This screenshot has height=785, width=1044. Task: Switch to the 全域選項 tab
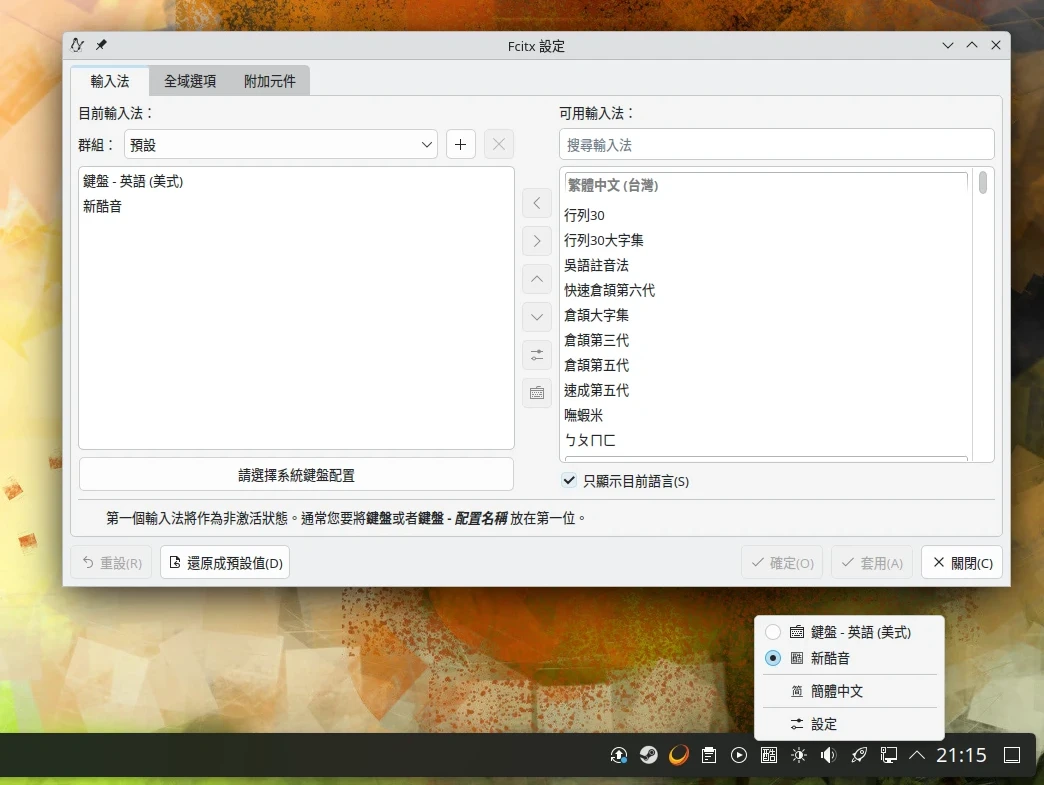pos(190,81)
